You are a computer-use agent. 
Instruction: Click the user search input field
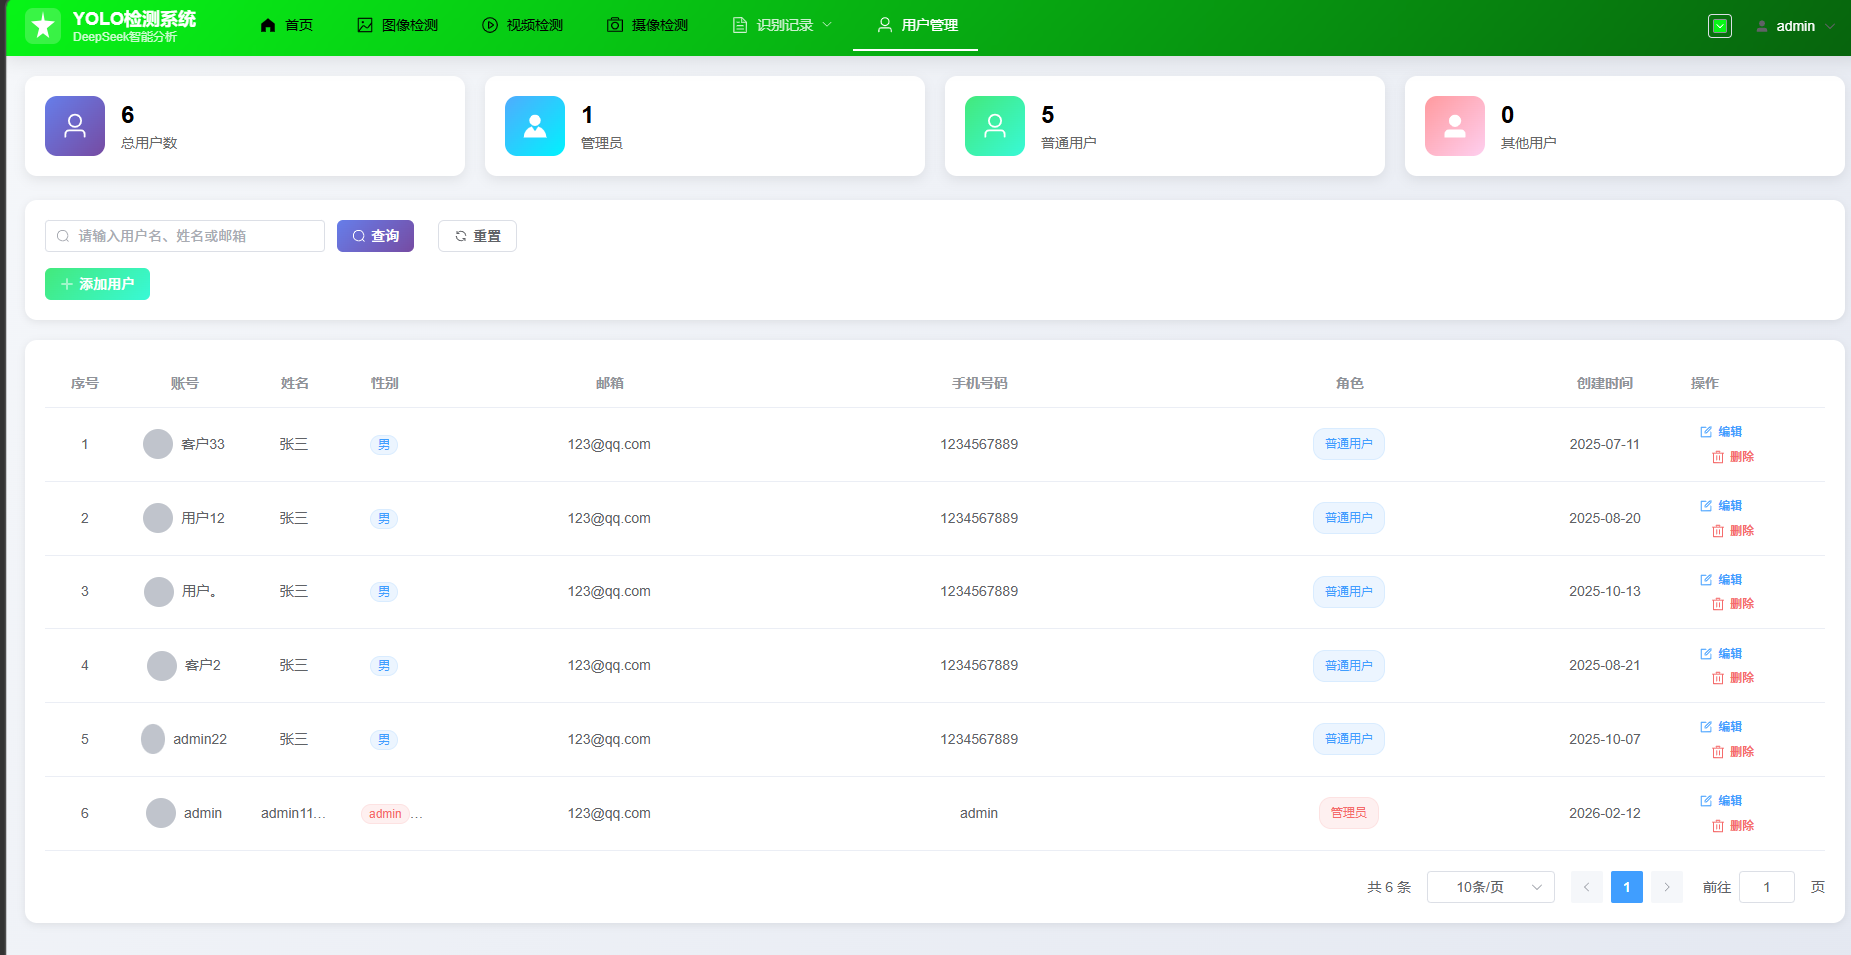click(x=185, y=236)
